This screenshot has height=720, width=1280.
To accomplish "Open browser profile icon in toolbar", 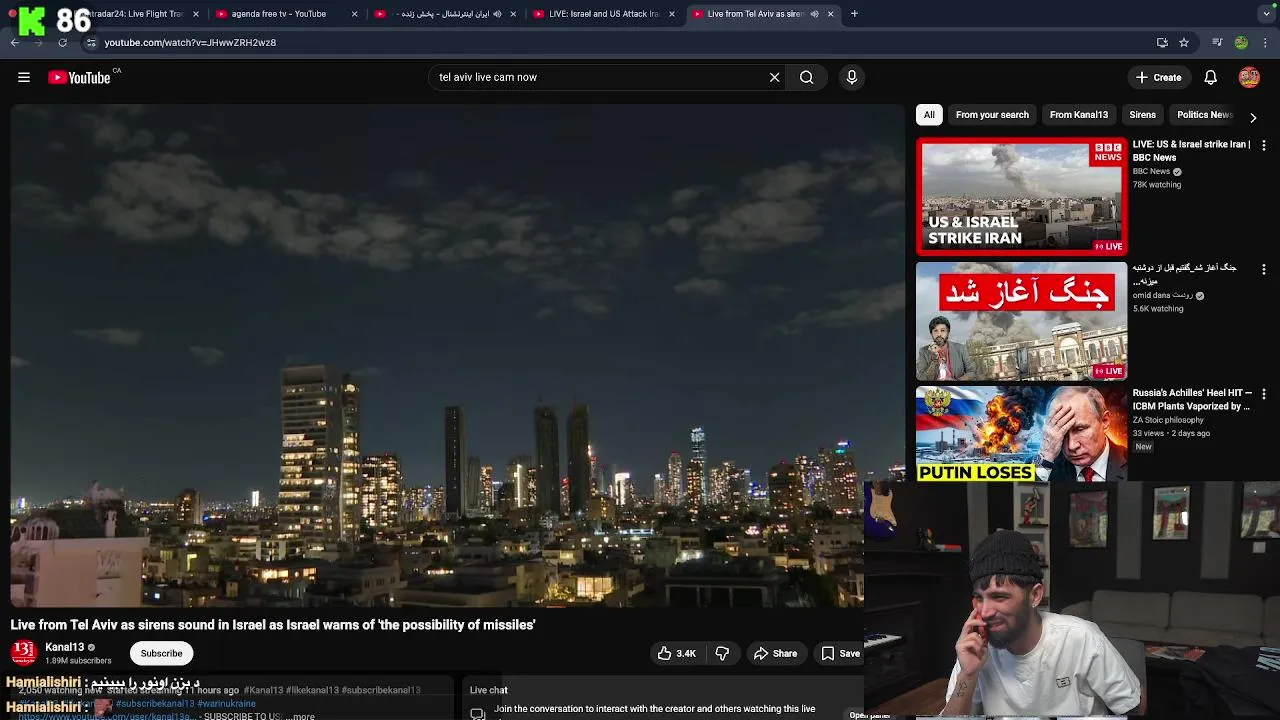I will (x=1241, y=42).
